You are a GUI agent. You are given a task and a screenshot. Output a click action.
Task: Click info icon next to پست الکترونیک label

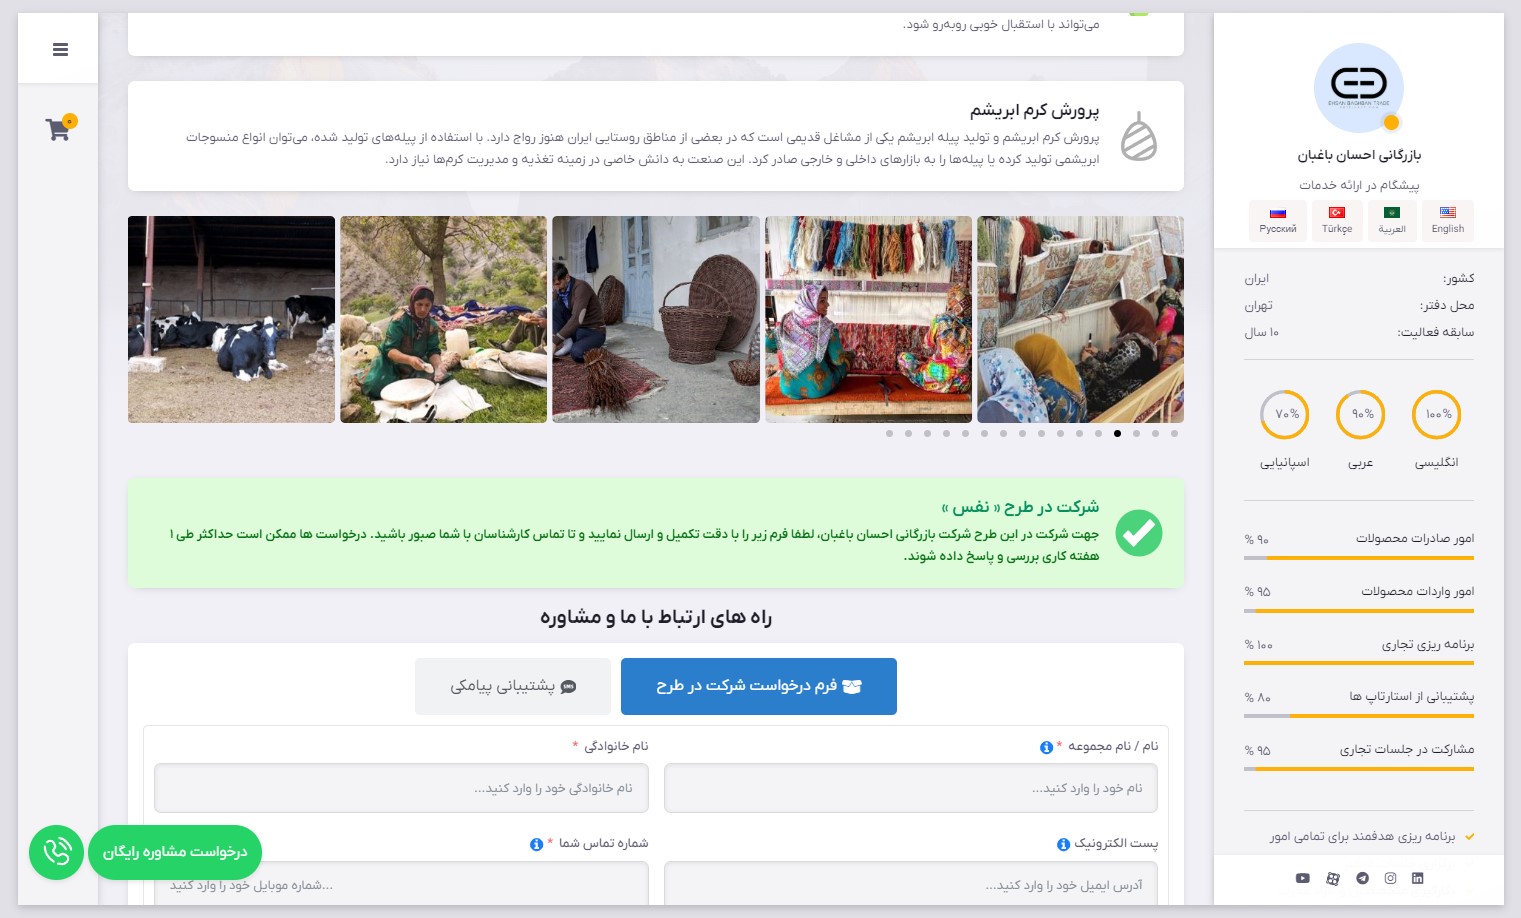(1063, 844)
